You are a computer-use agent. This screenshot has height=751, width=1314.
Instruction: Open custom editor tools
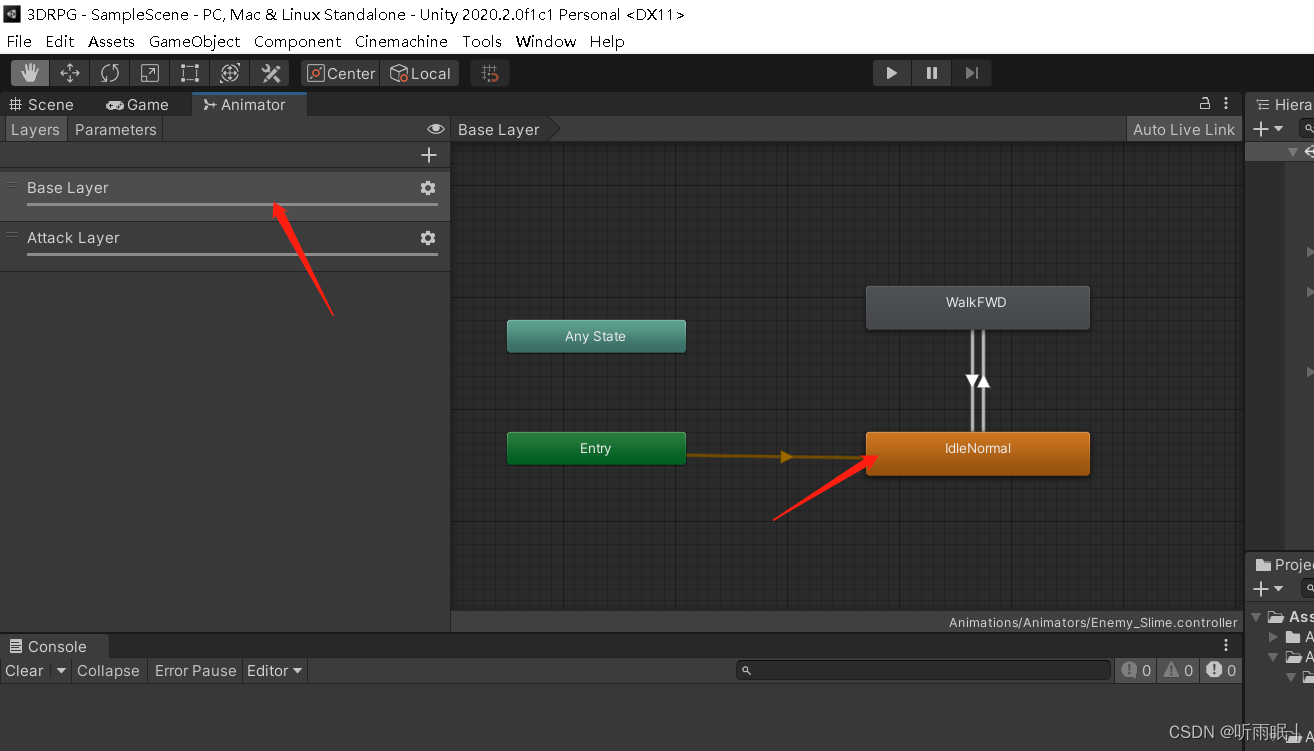click(x=270, y=73)
